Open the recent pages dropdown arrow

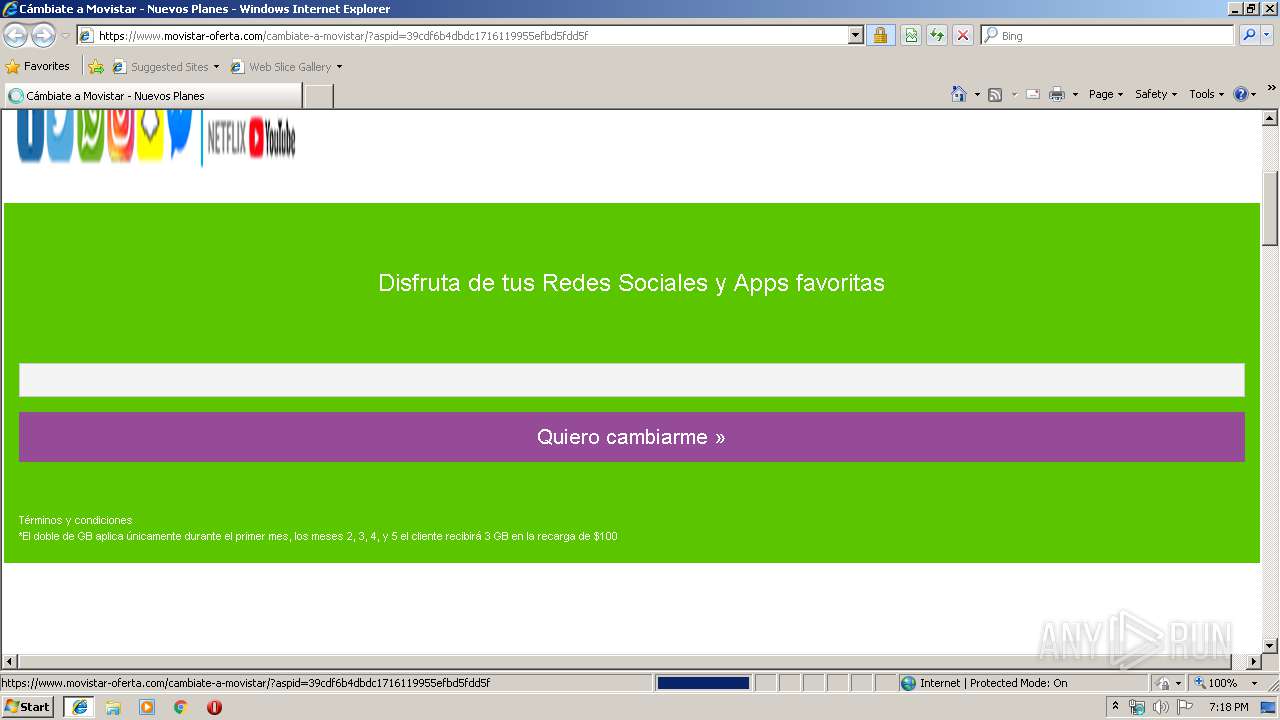tap(65, 36)
